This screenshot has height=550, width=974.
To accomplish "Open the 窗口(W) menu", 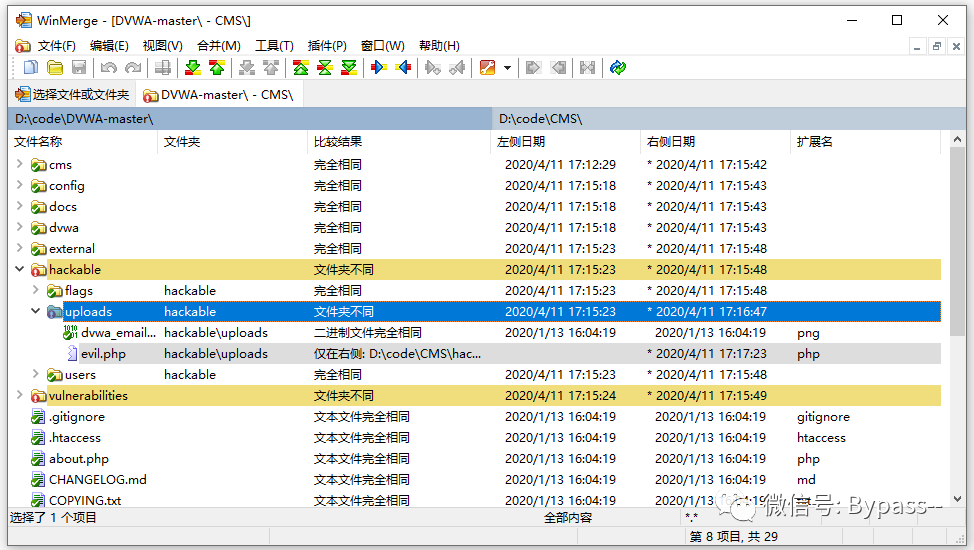I will coord(383,45).
